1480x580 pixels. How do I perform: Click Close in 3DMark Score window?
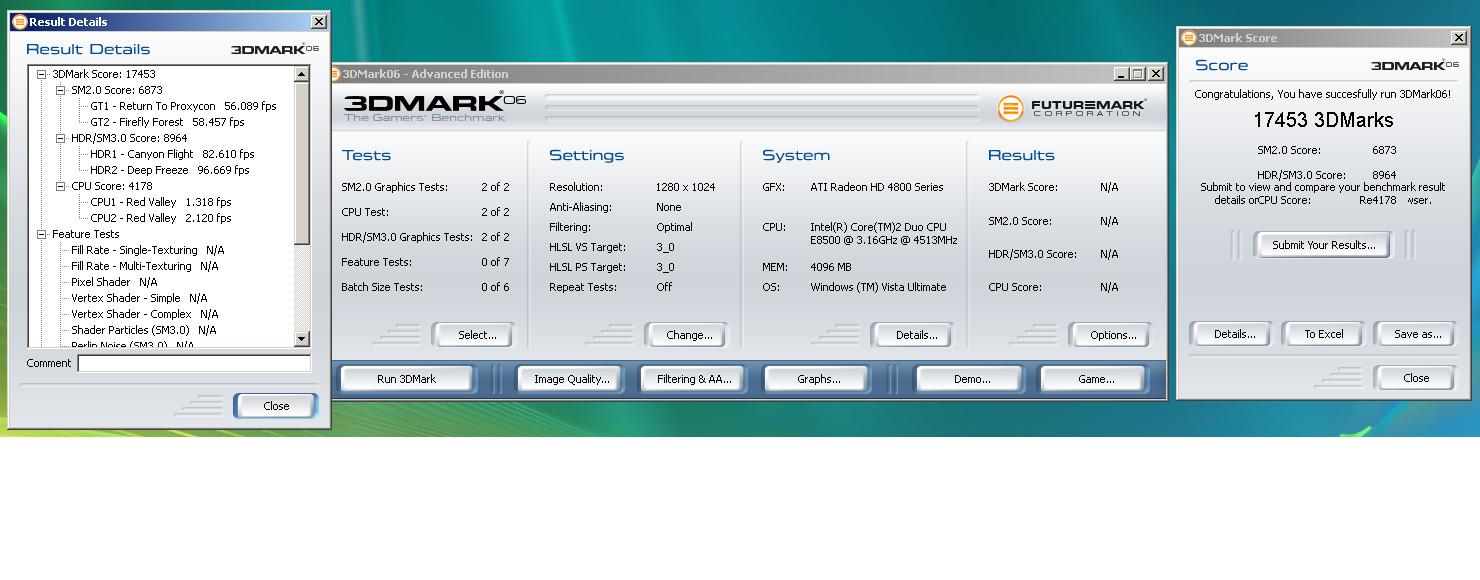[1416, 378]
